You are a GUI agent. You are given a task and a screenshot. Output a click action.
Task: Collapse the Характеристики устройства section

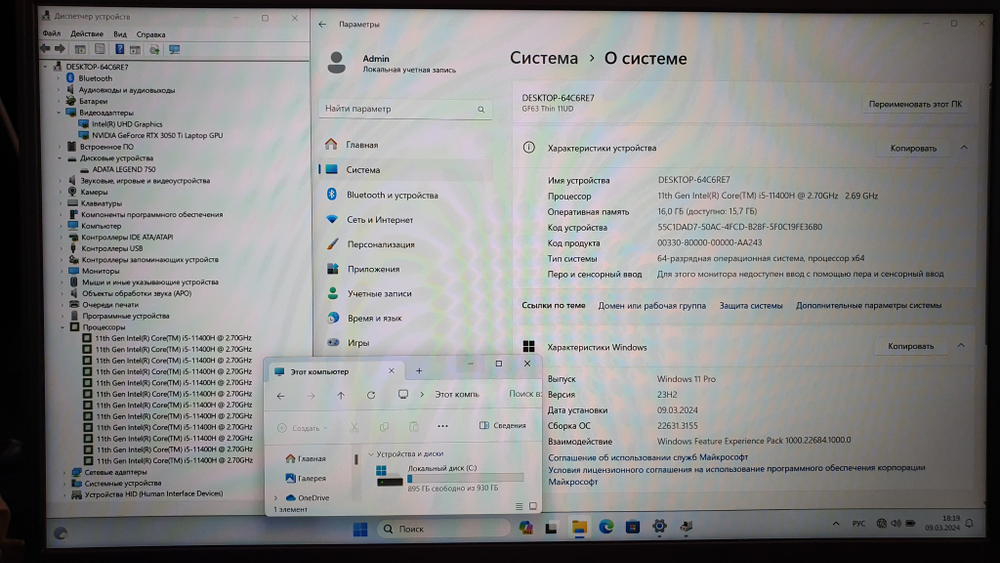click(x=964, y=148)
